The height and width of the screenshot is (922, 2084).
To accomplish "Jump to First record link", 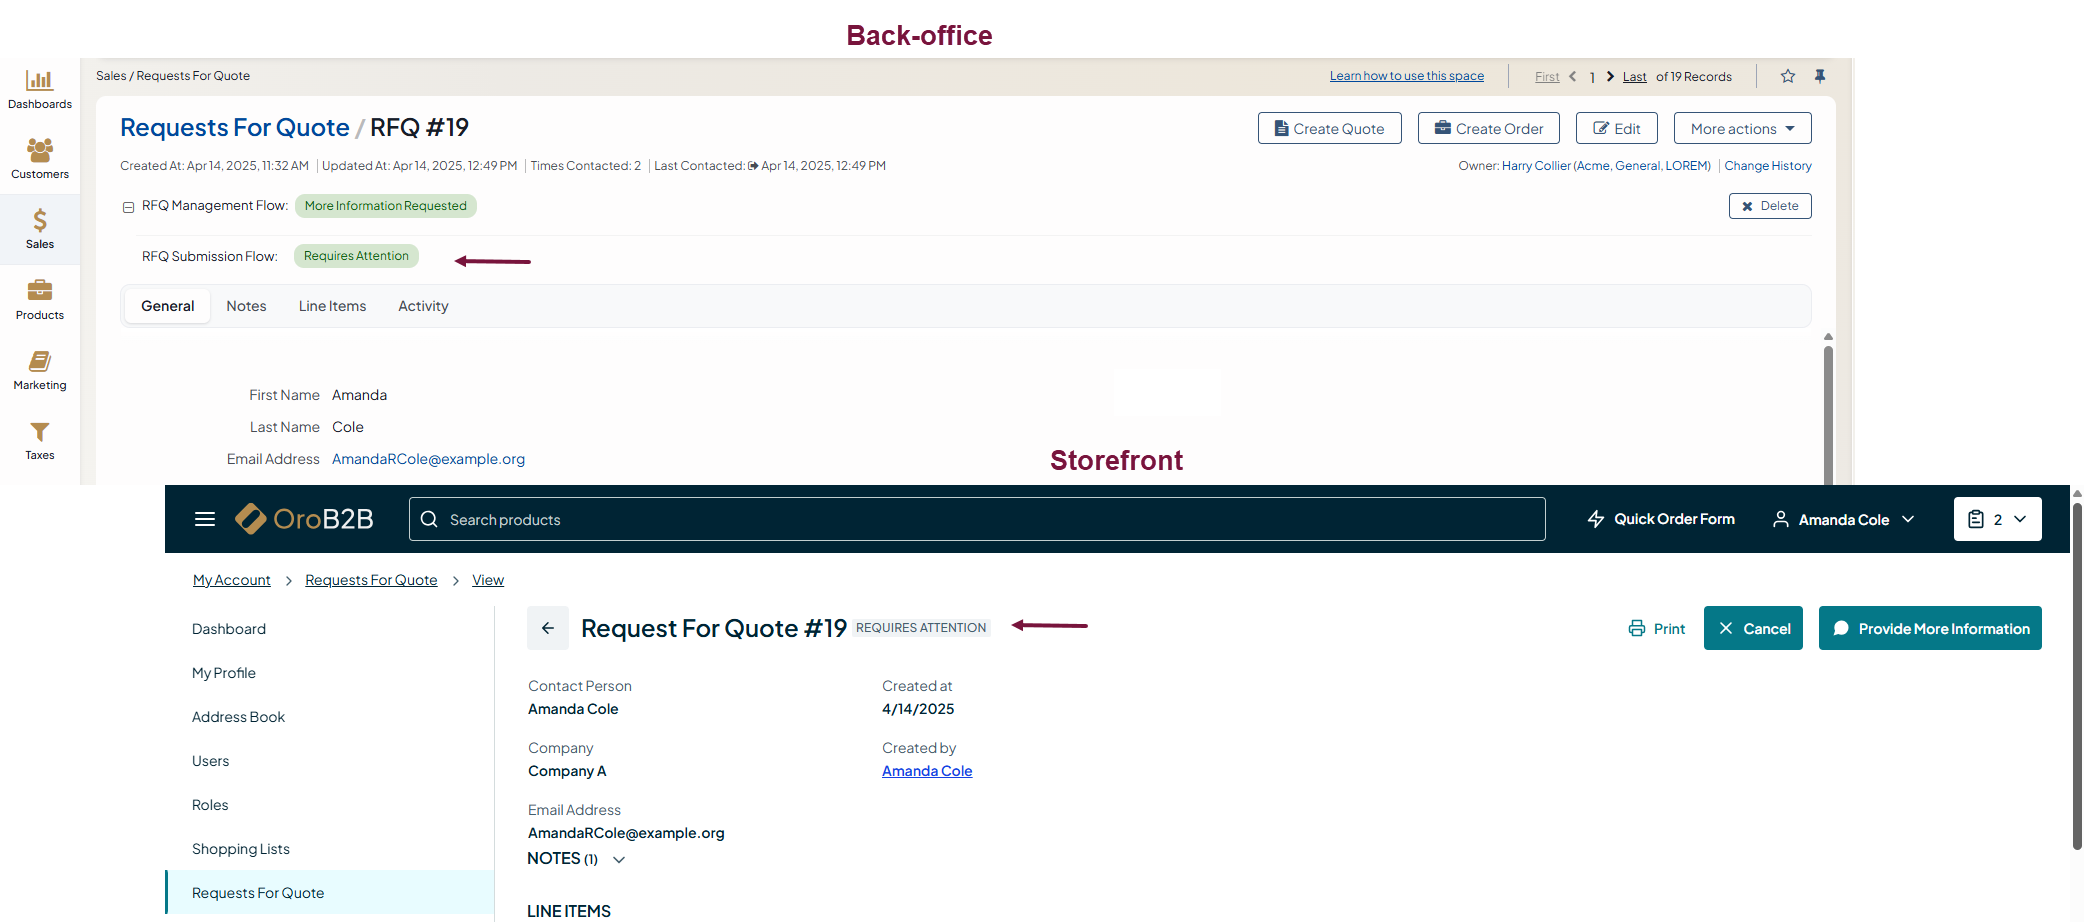I will (1547, 77).
